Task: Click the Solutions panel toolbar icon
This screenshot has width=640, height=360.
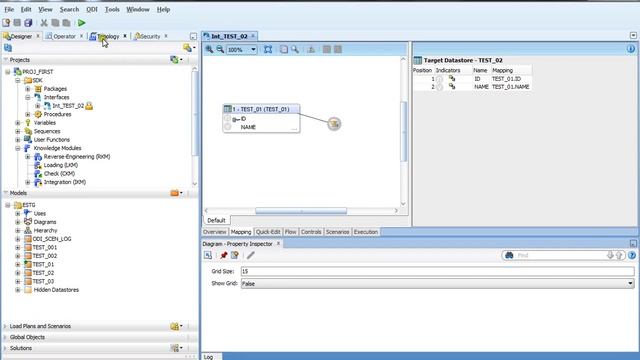Action: [175, 348]
